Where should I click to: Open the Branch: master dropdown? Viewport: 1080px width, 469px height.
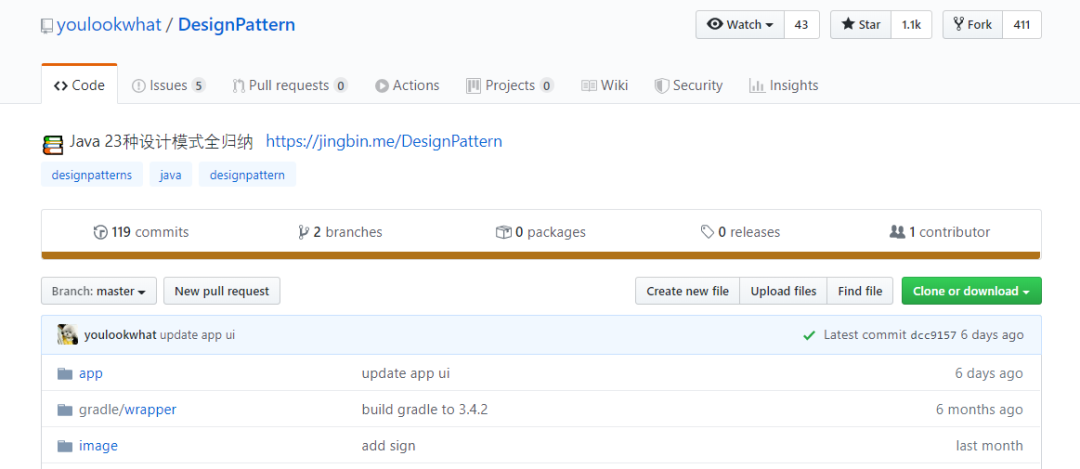pyautogui.click(x=98, y=291)
